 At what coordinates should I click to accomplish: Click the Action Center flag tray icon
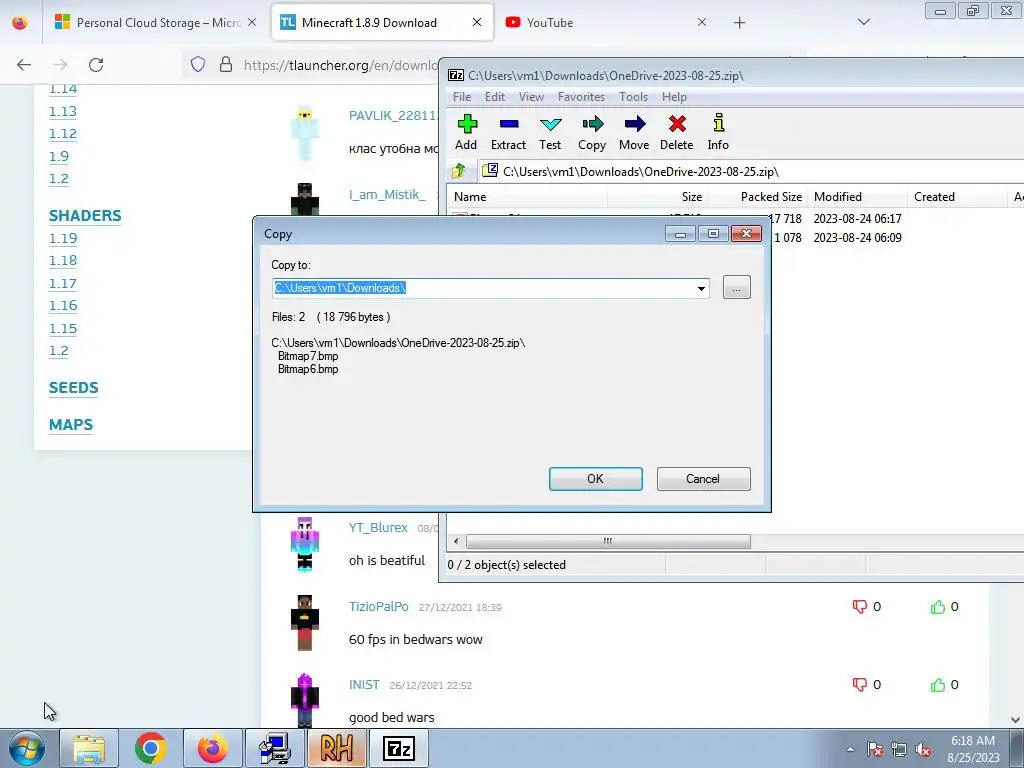874,750
